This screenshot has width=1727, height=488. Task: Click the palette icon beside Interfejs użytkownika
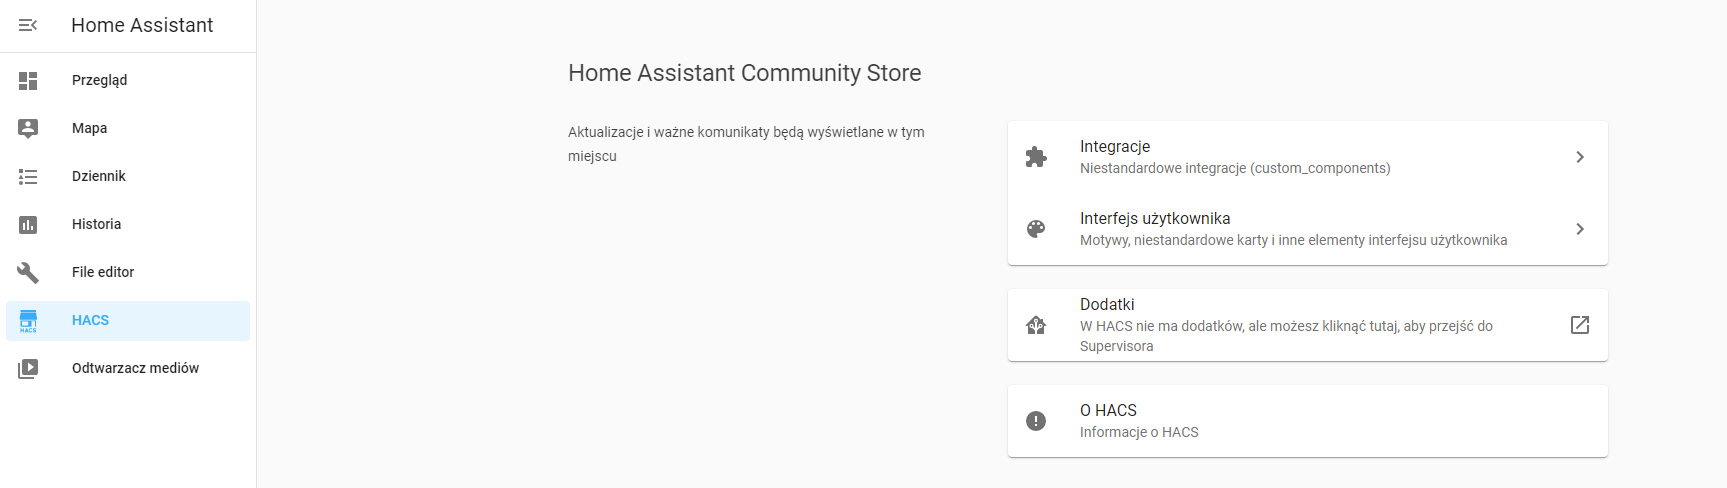click(x=1036, y=229)
